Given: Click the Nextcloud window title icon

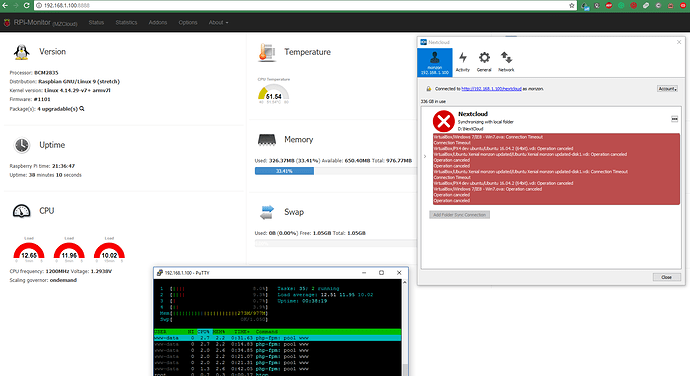Looking at the screenshot, I should click(423, 42).
